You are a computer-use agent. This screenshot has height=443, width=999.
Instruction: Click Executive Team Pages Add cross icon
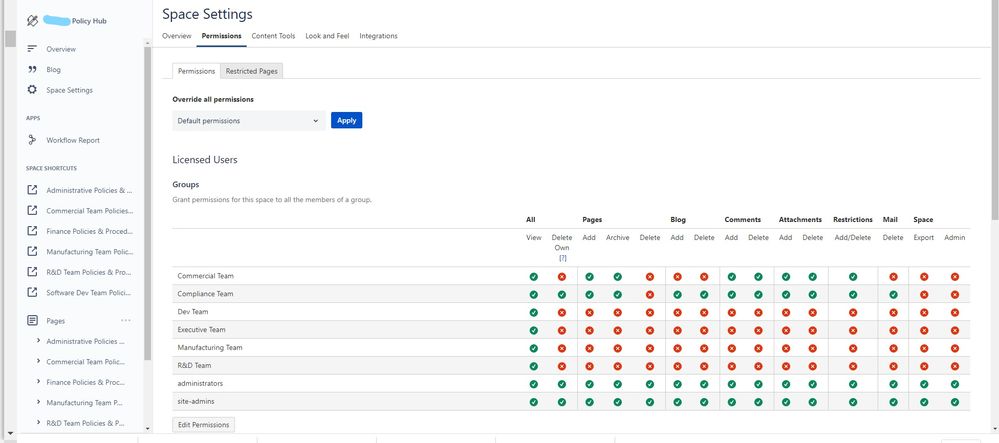click(589, 330)
